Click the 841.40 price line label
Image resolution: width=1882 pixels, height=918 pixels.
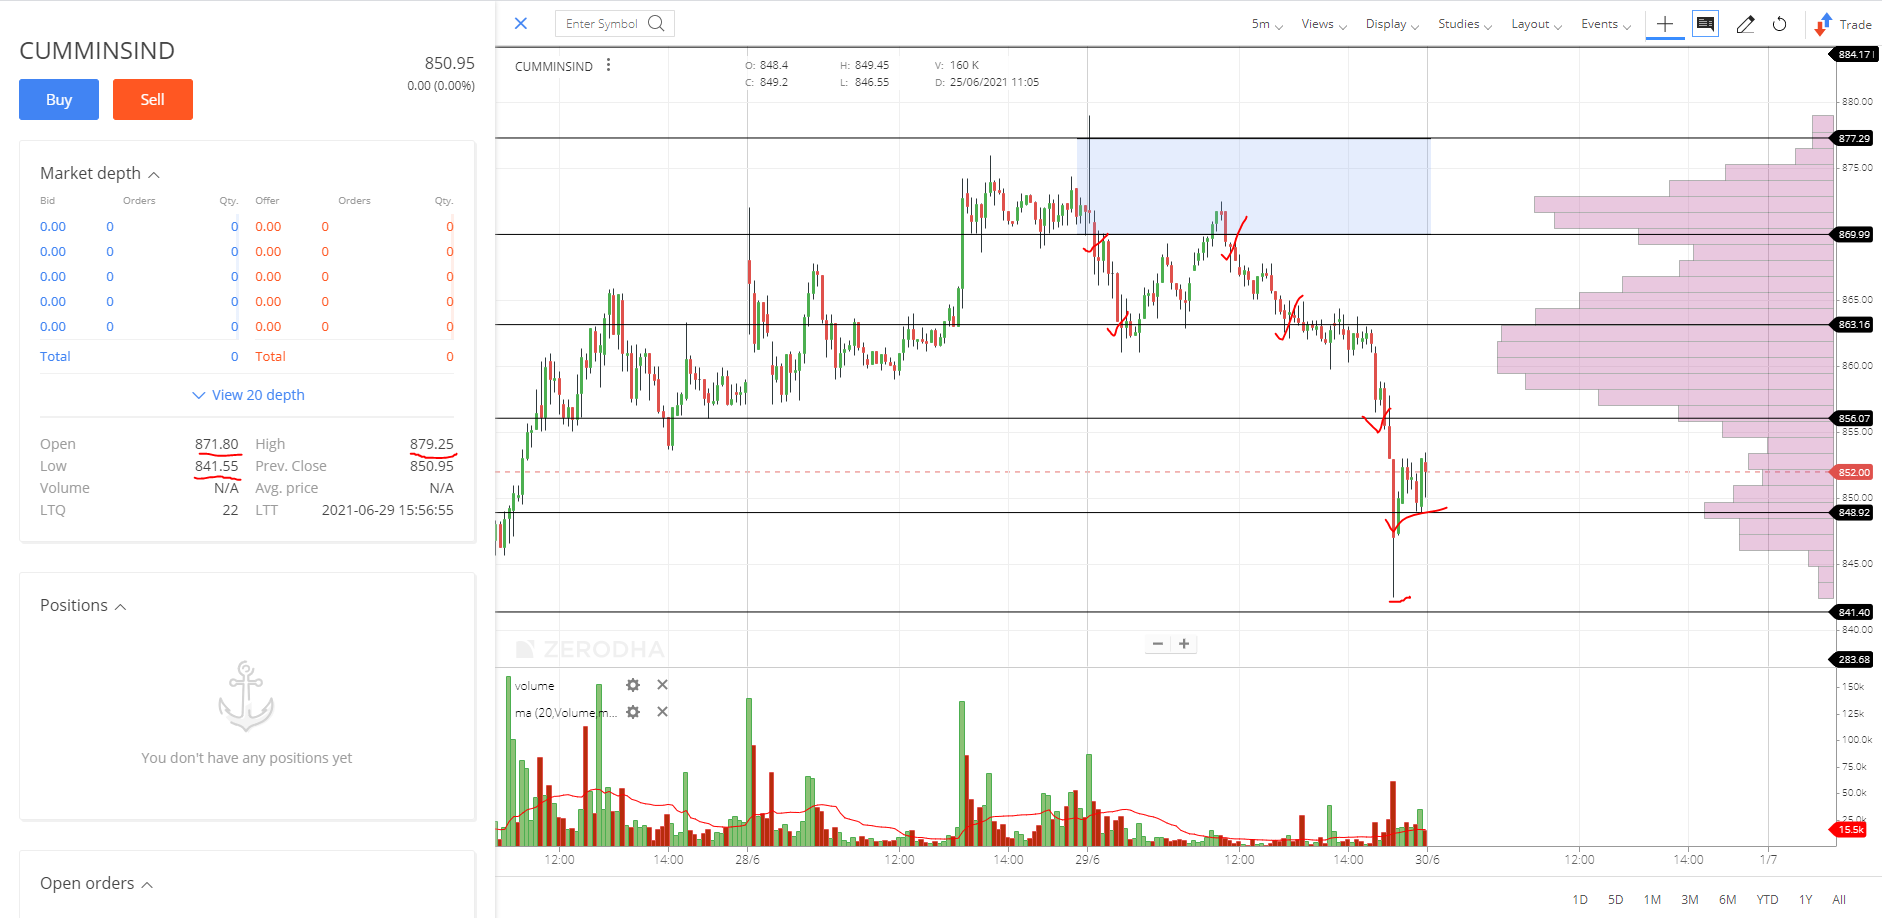pos(1853,612)
